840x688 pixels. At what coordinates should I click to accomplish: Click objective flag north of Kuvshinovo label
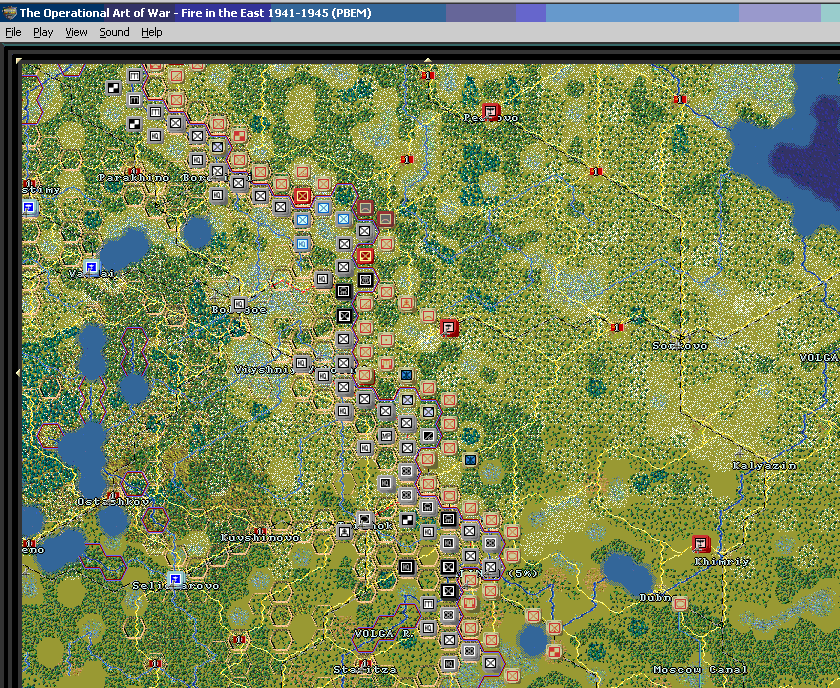261,531
